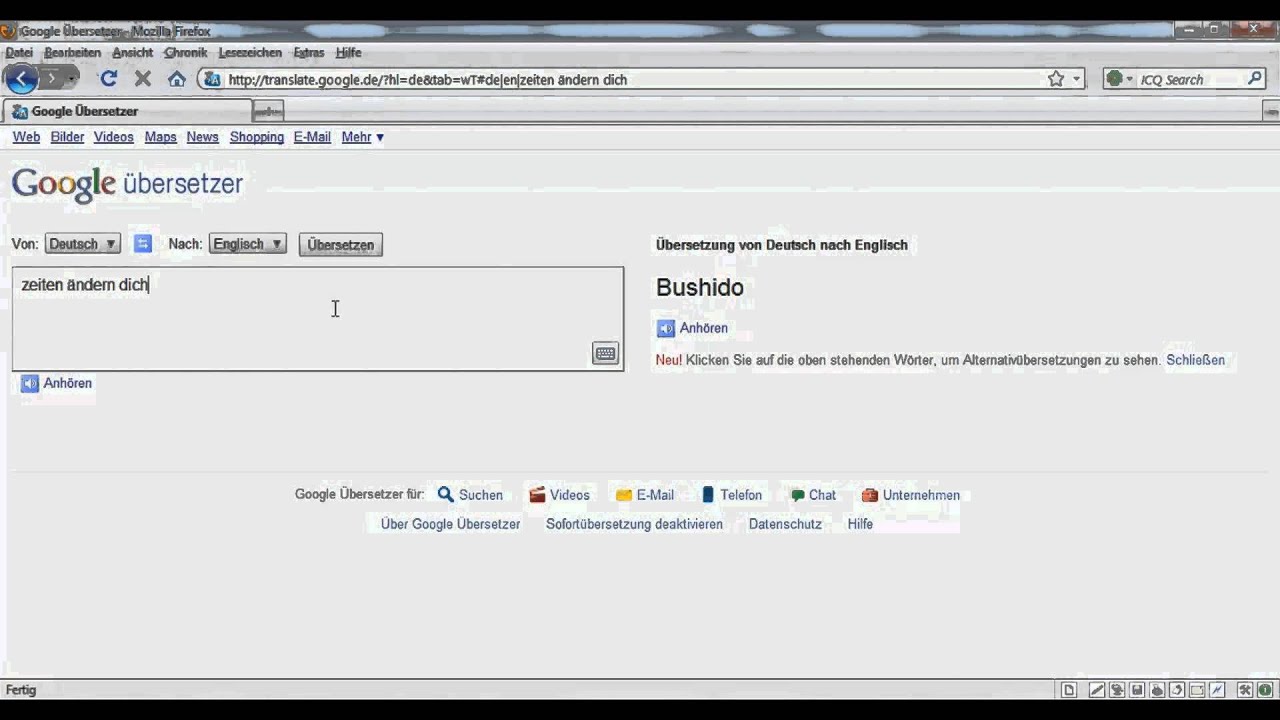Open the Telefon link
This screenshot has width=1280, height=720.
point(731,495)
